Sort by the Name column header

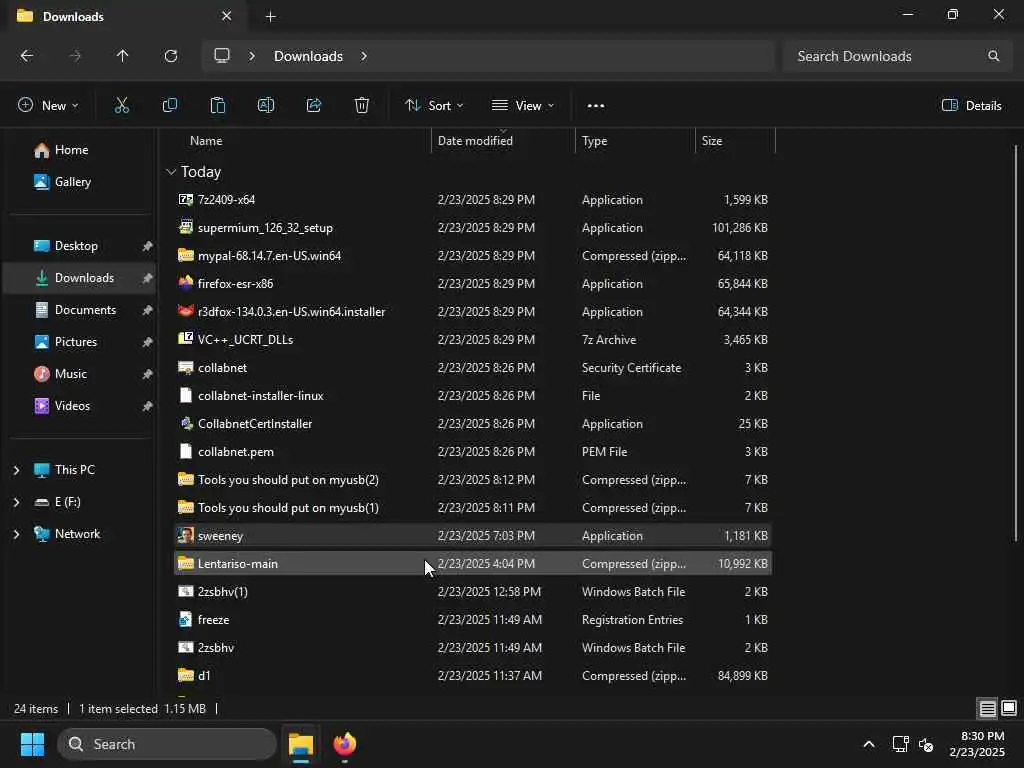[206, 140]
